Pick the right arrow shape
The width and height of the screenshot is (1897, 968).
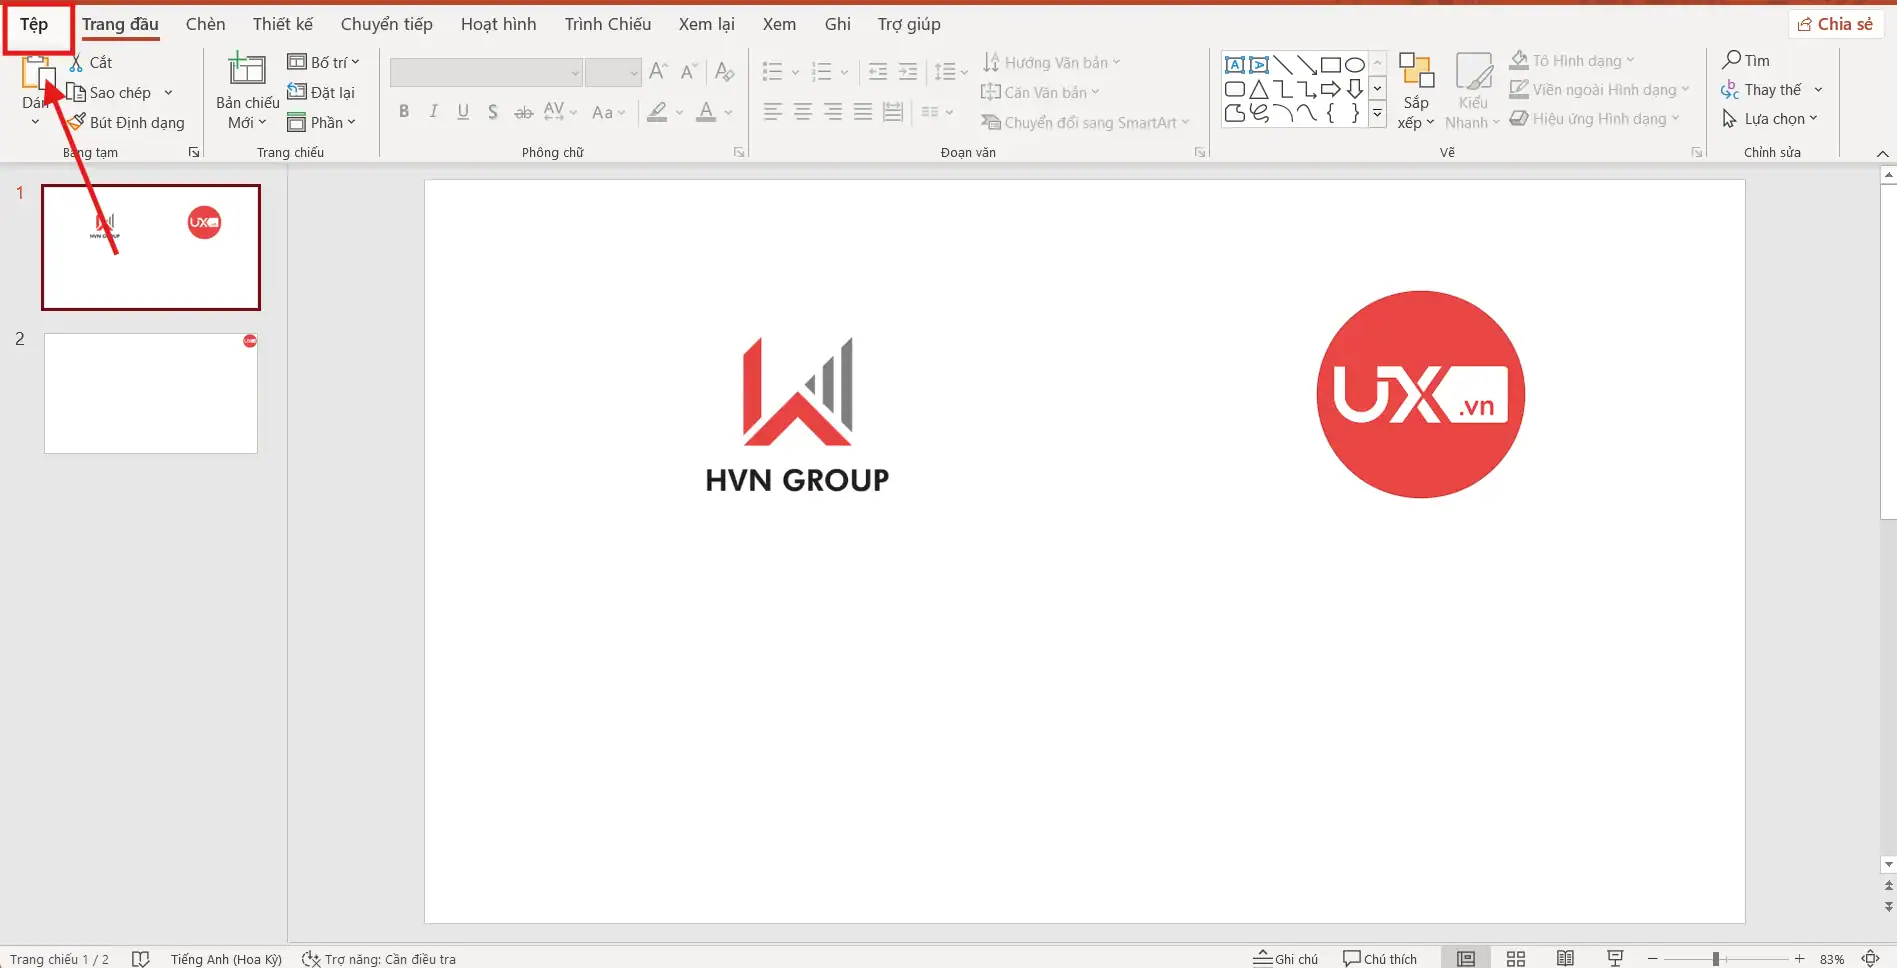(1331, 88)
